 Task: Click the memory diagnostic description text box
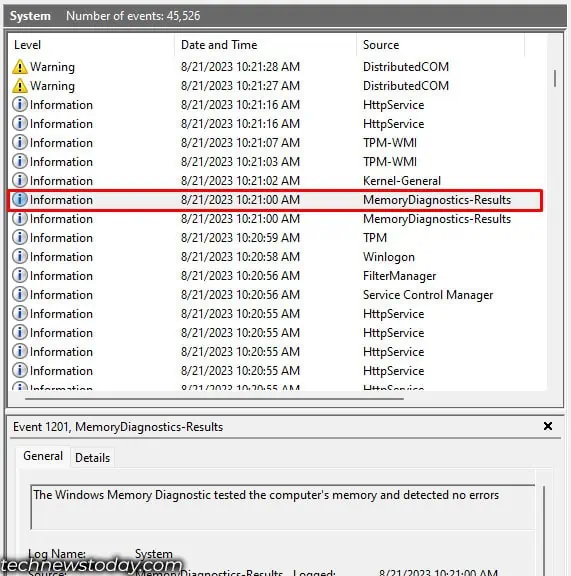point(283,507)
